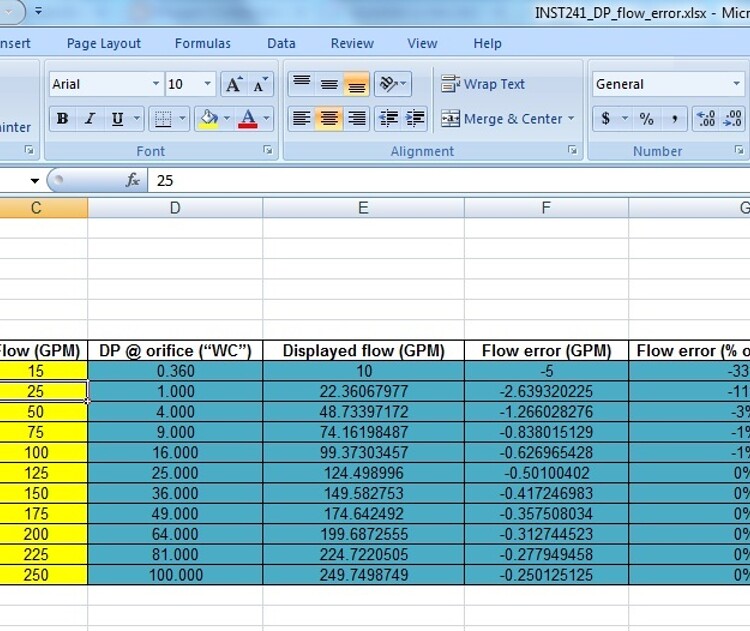
Task: Open Arial font name dropdown
Action: coord(155,84)
